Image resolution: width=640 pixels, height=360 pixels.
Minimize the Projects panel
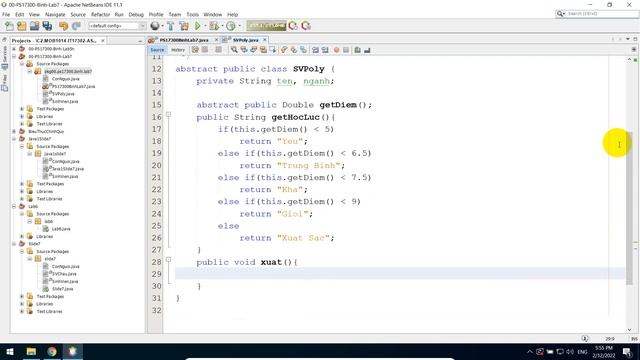[140, 41]
